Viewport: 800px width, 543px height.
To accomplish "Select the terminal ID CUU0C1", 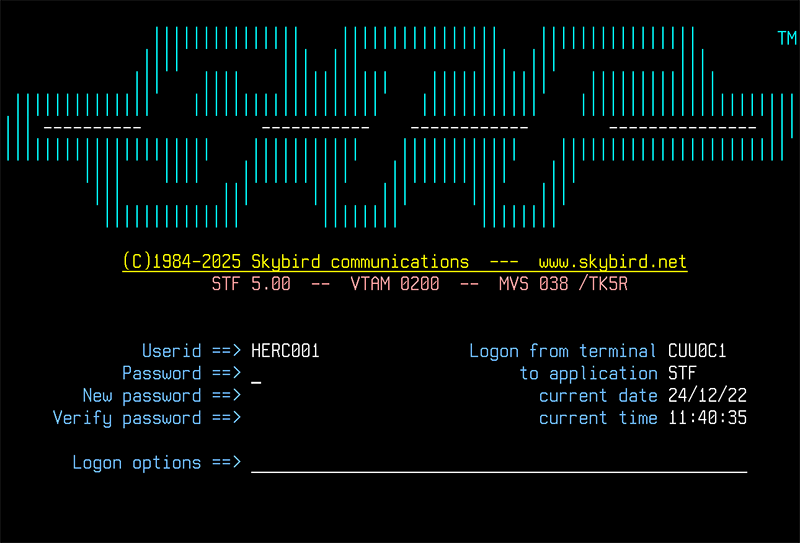I will (697, 351).
